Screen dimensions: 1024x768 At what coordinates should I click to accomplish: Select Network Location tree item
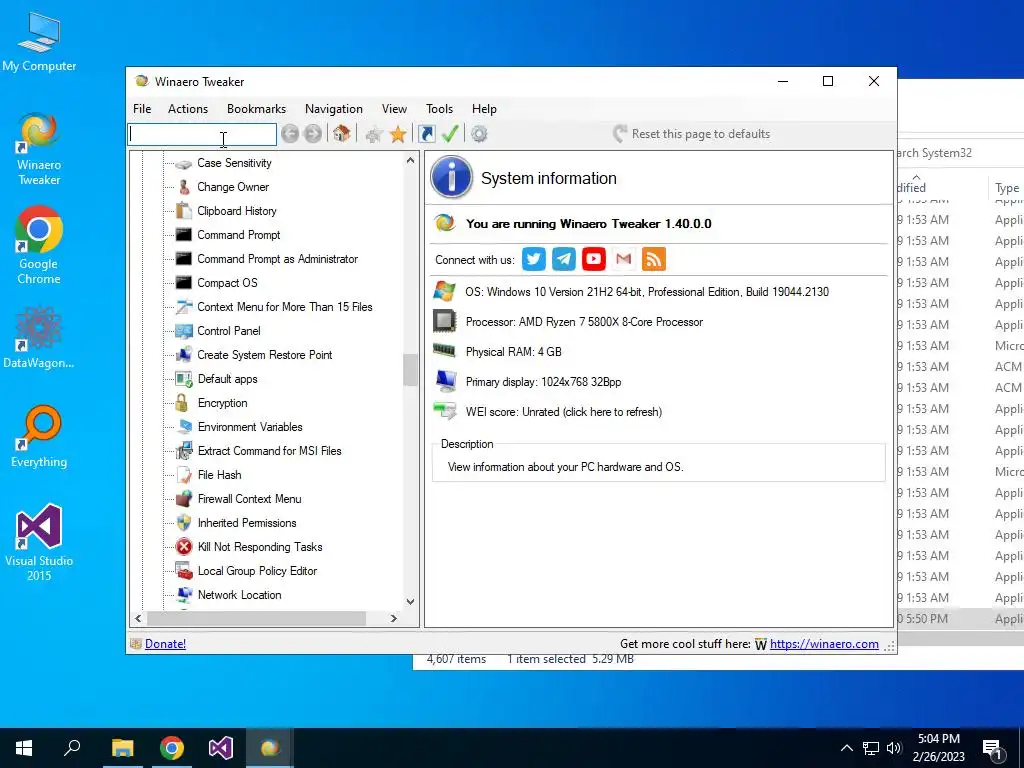[240, 595]
